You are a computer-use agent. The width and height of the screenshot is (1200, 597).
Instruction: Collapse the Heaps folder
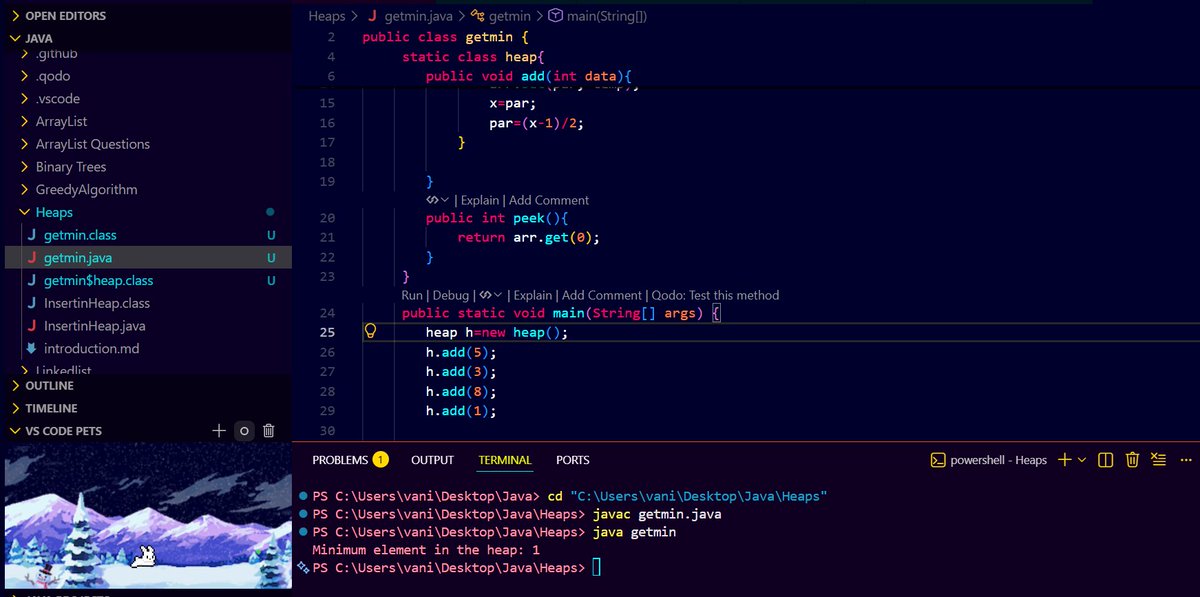[26, 212]
